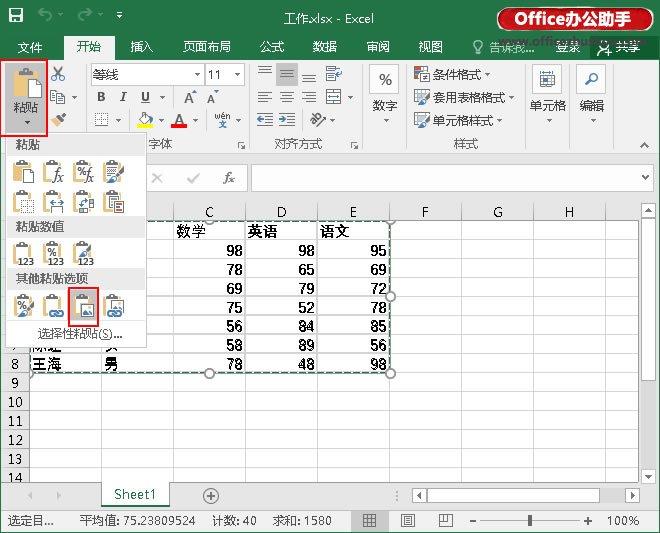Screen dimensions: 660x533
Task: Increase font size with large A icon
Action: [x=190, y=97]
